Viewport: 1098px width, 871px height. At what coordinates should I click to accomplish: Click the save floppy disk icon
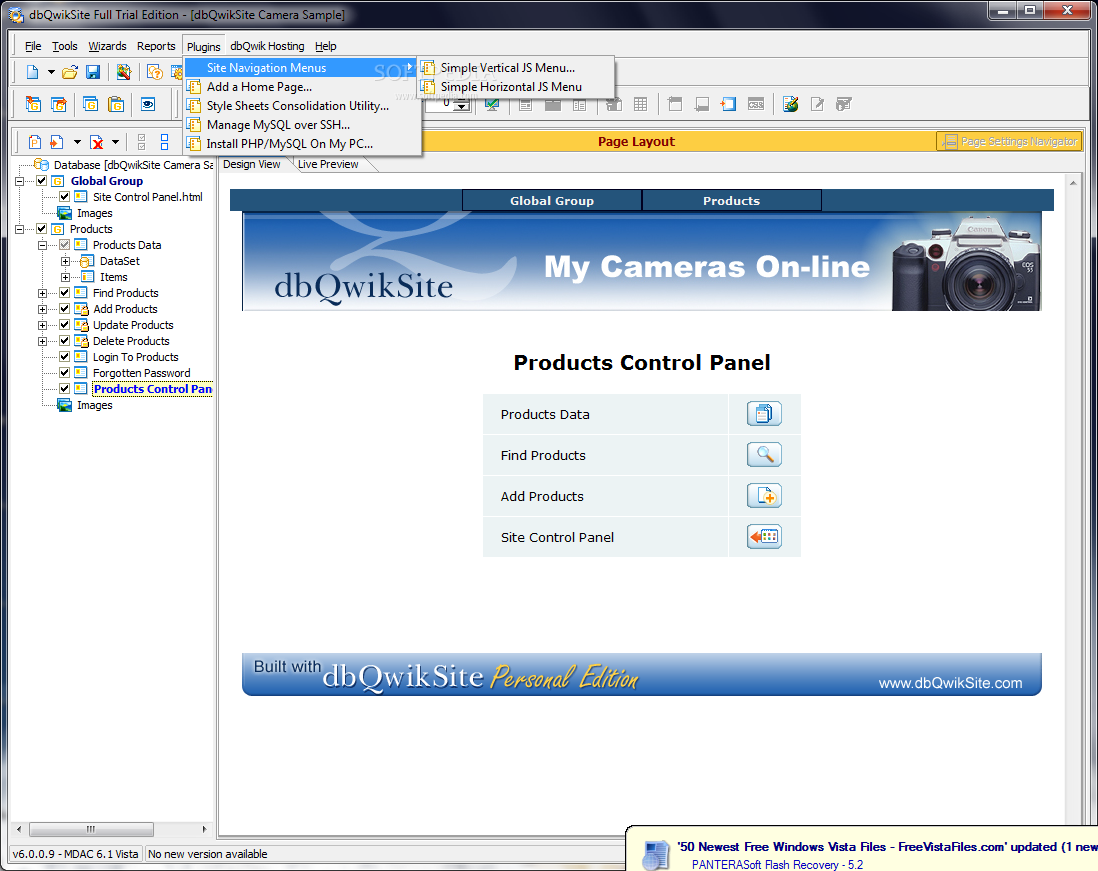pos(92,72)
